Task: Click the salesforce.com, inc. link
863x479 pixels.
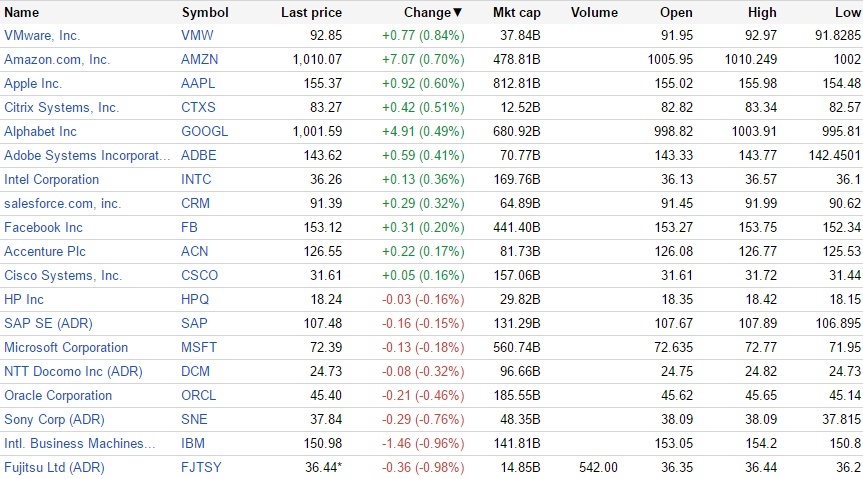Action: (x=62, y=203)
